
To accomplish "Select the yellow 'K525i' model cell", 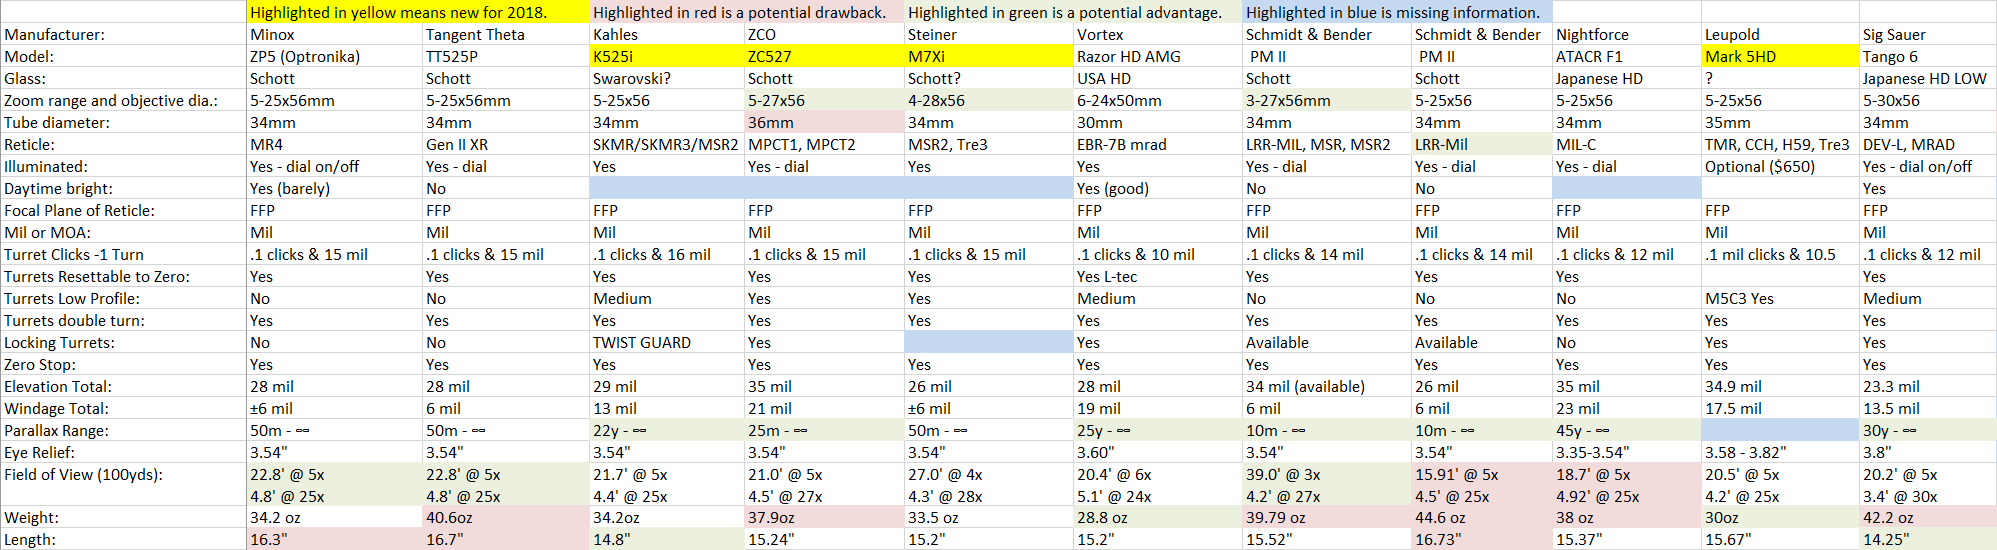I will [x=667, y=56].
